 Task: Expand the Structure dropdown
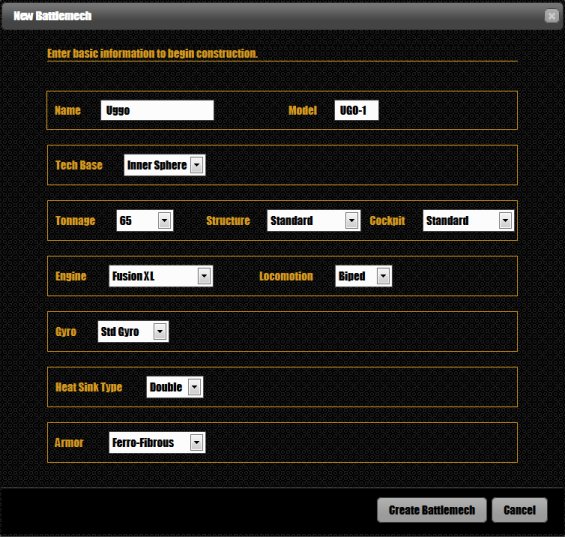313,221
